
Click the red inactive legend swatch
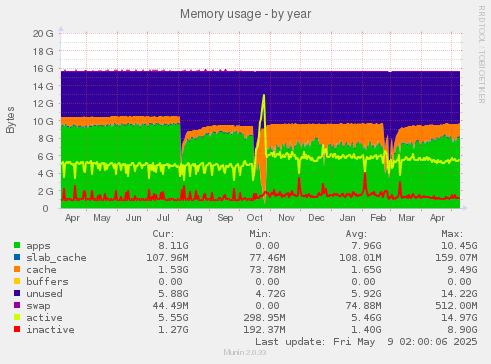click(x=17, y=329)
